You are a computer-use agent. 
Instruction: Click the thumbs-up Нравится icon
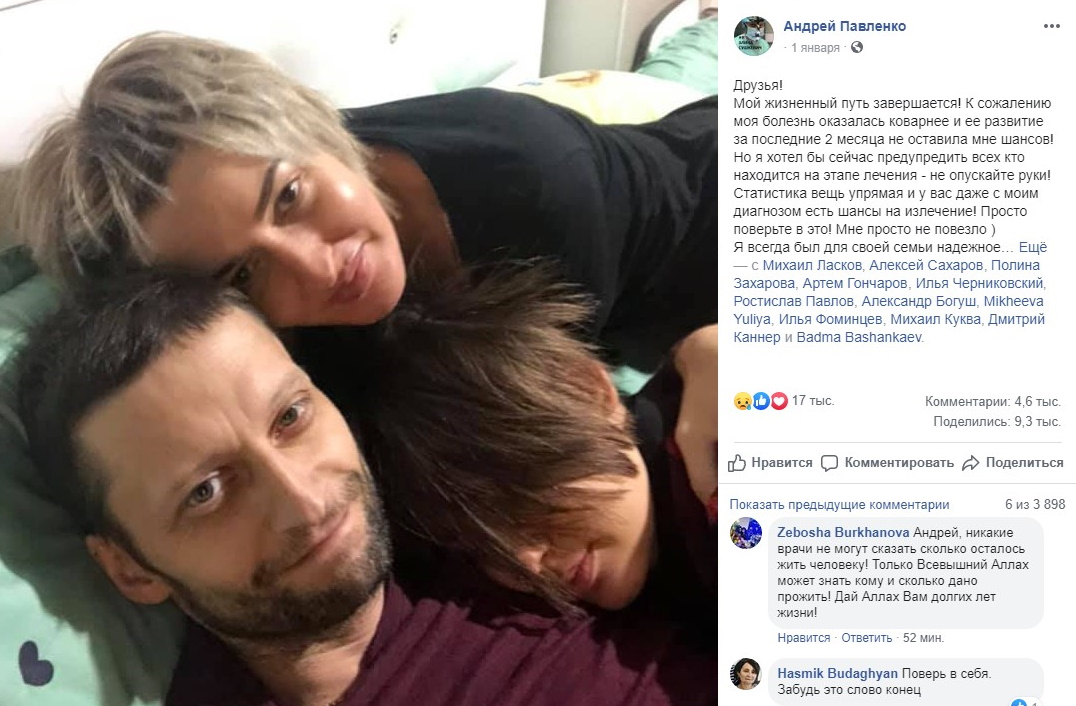point(737,463)
